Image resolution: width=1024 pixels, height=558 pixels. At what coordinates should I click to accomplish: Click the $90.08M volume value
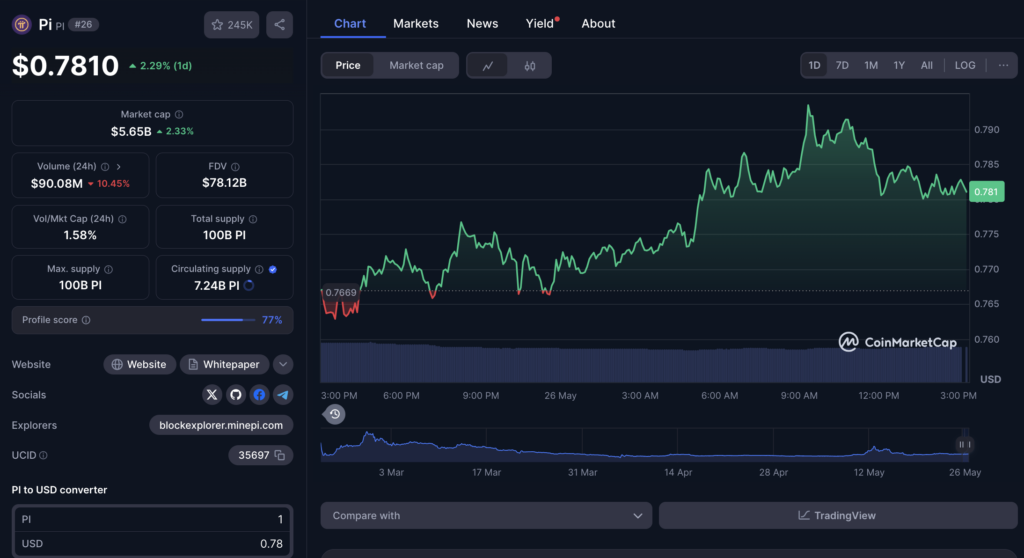(x=57, y=184)
